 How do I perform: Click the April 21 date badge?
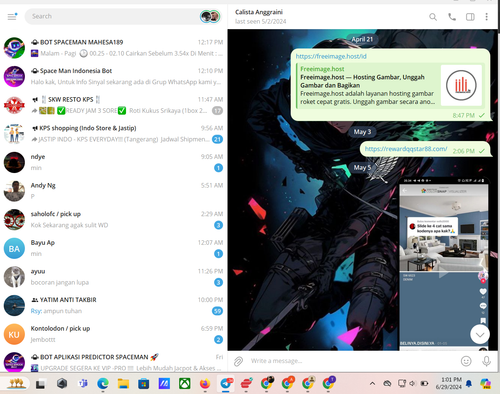(x=362, y=39)
